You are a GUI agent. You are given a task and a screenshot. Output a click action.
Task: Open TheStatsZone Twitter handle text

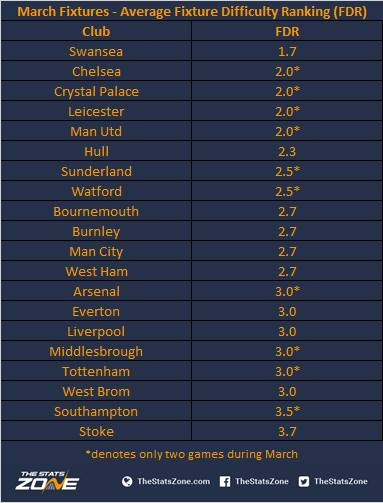(x=341, y=481)
